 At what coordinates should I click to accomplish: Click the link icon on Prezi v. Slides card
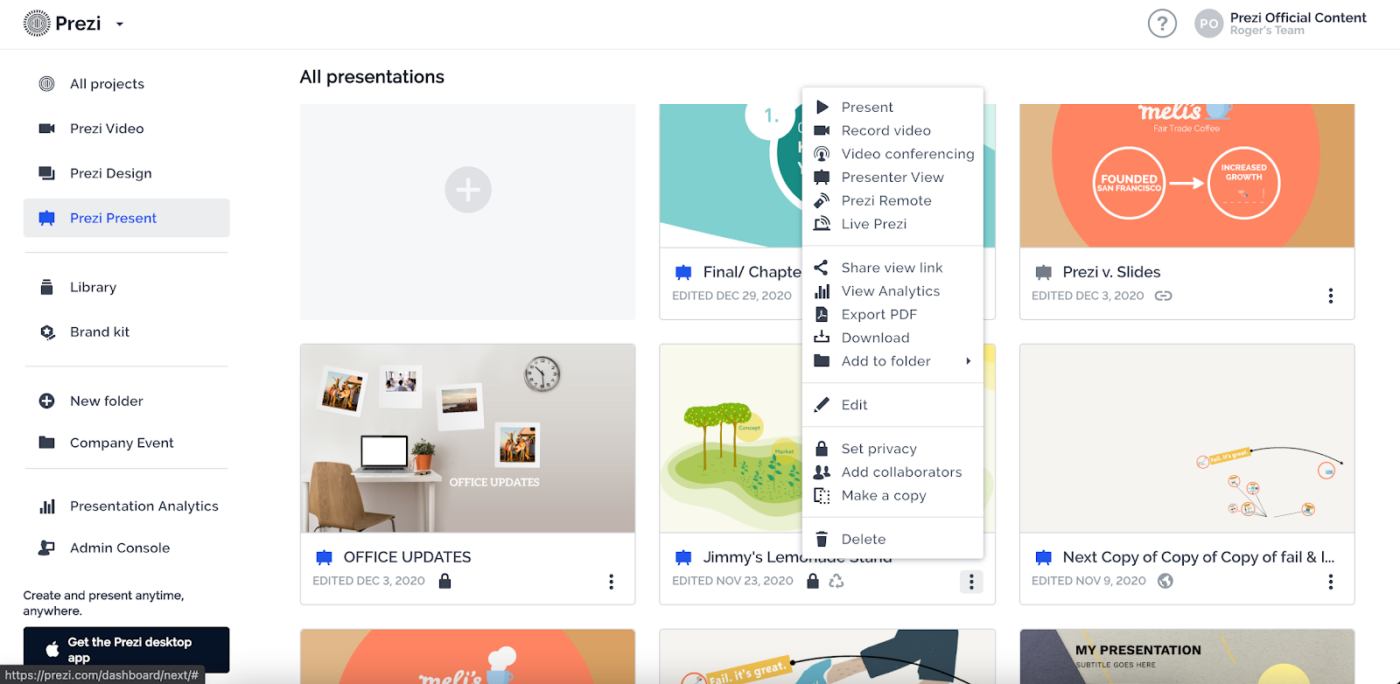pyautogui.click(x=1163, y=296)
